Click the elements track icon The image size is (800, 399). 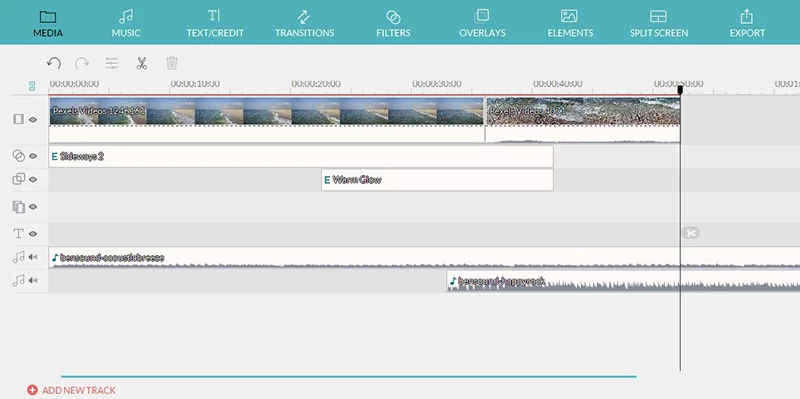point(18,207)
